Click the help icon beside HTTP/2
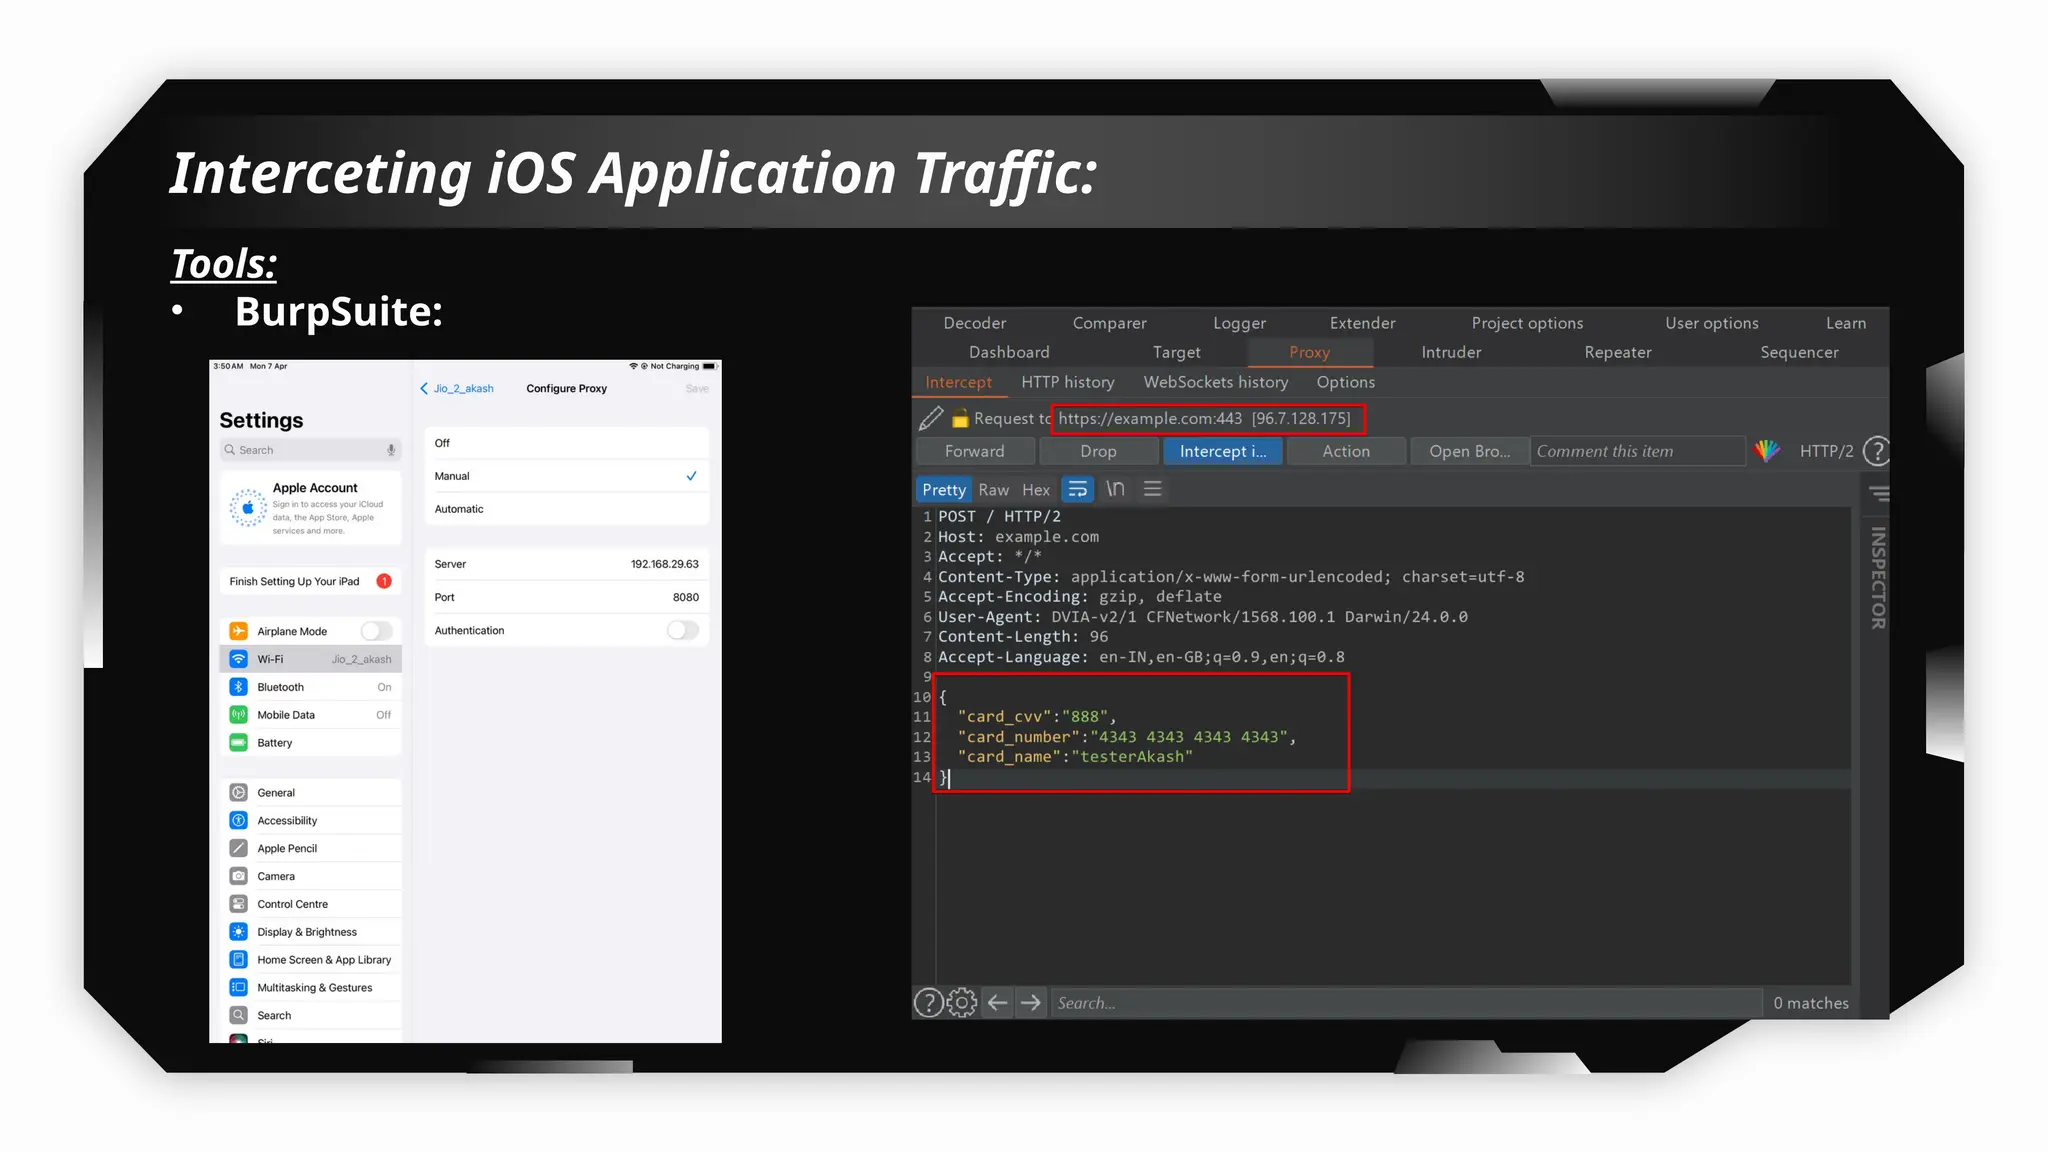The width and height of the screenshot is (2048, 1152). click(x=1877, y=451)
